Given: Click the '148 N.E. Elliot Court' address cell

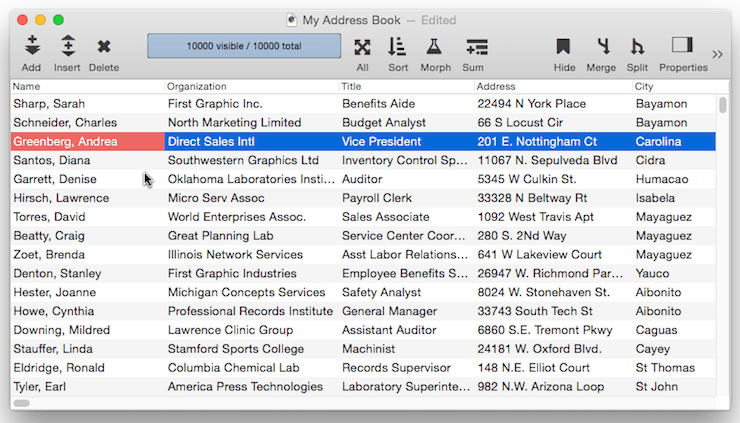Looking at the screenshot, I should (x=553, y=368).
